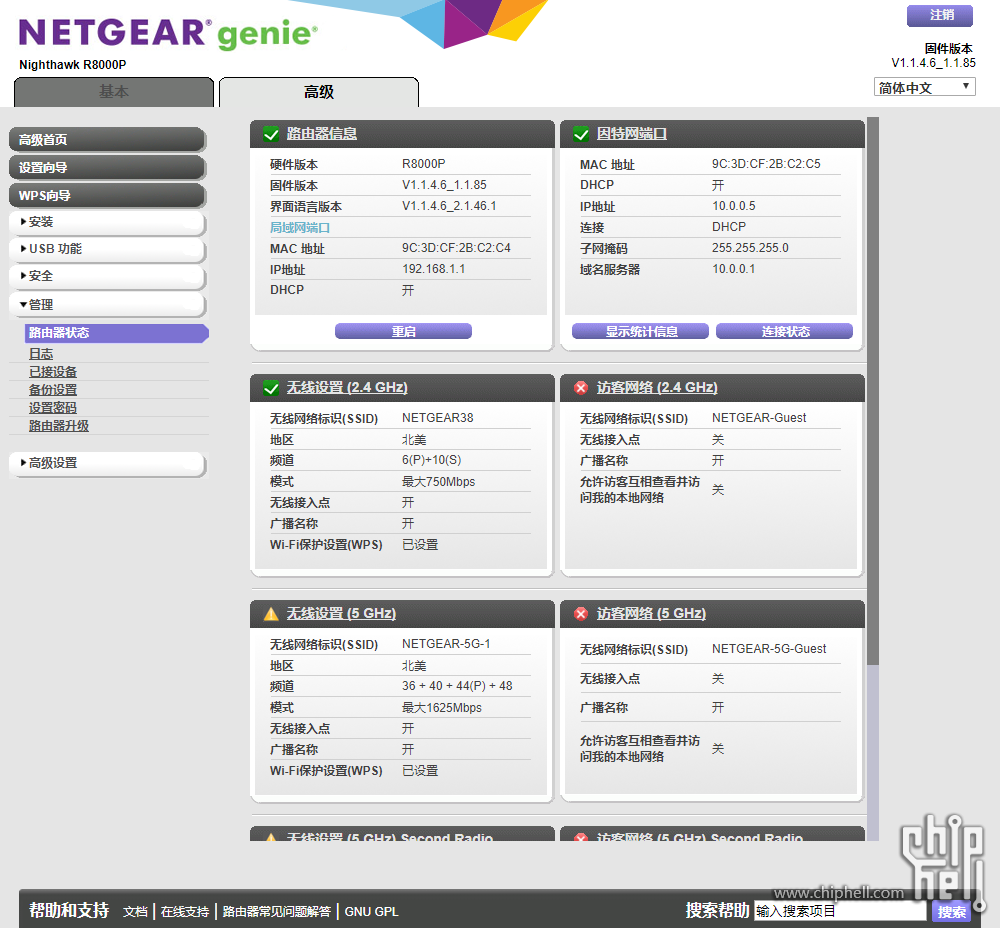
Task: Open the 因特网端口 panel title link
Action: [631, 134]
